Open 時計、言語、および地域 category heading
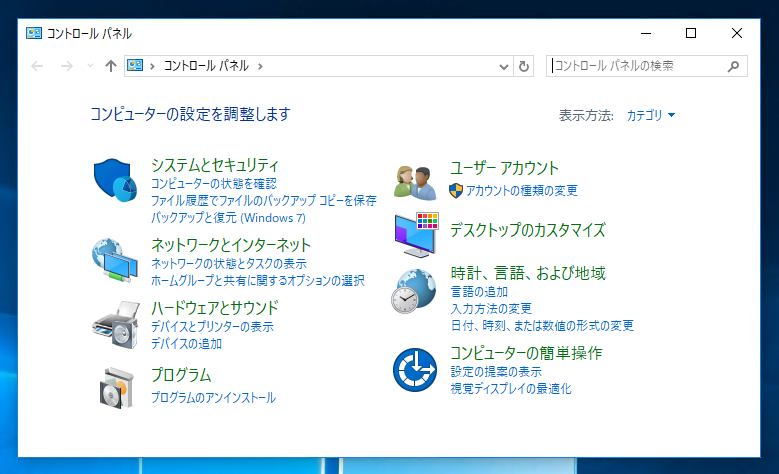 pyautogui.click(x=528, y=273)
